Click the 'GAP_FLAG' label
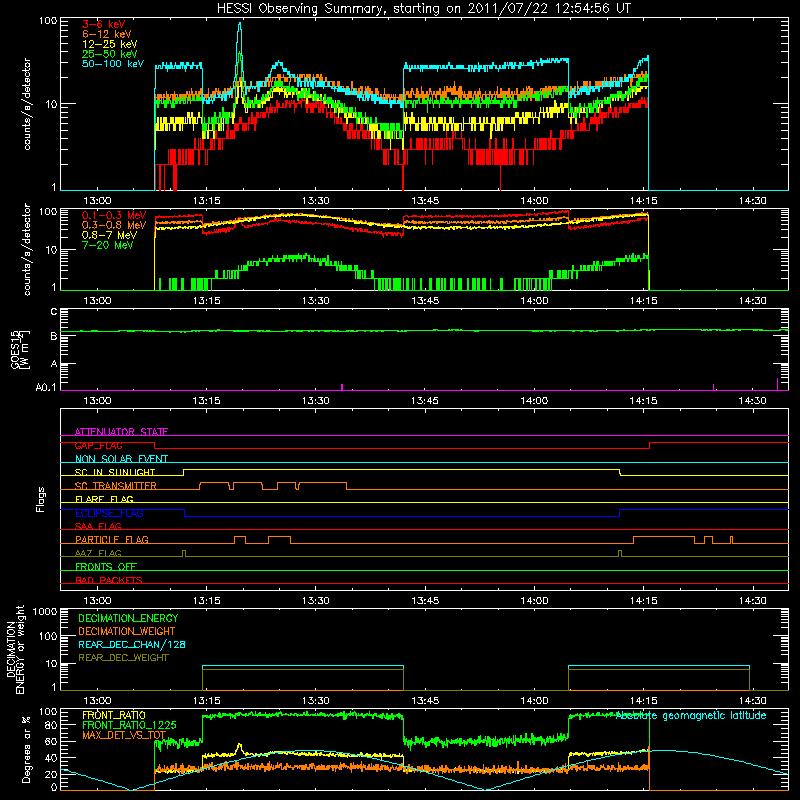Image resolution: width=800 pixels, height=800 pixels. coord(98,445)
